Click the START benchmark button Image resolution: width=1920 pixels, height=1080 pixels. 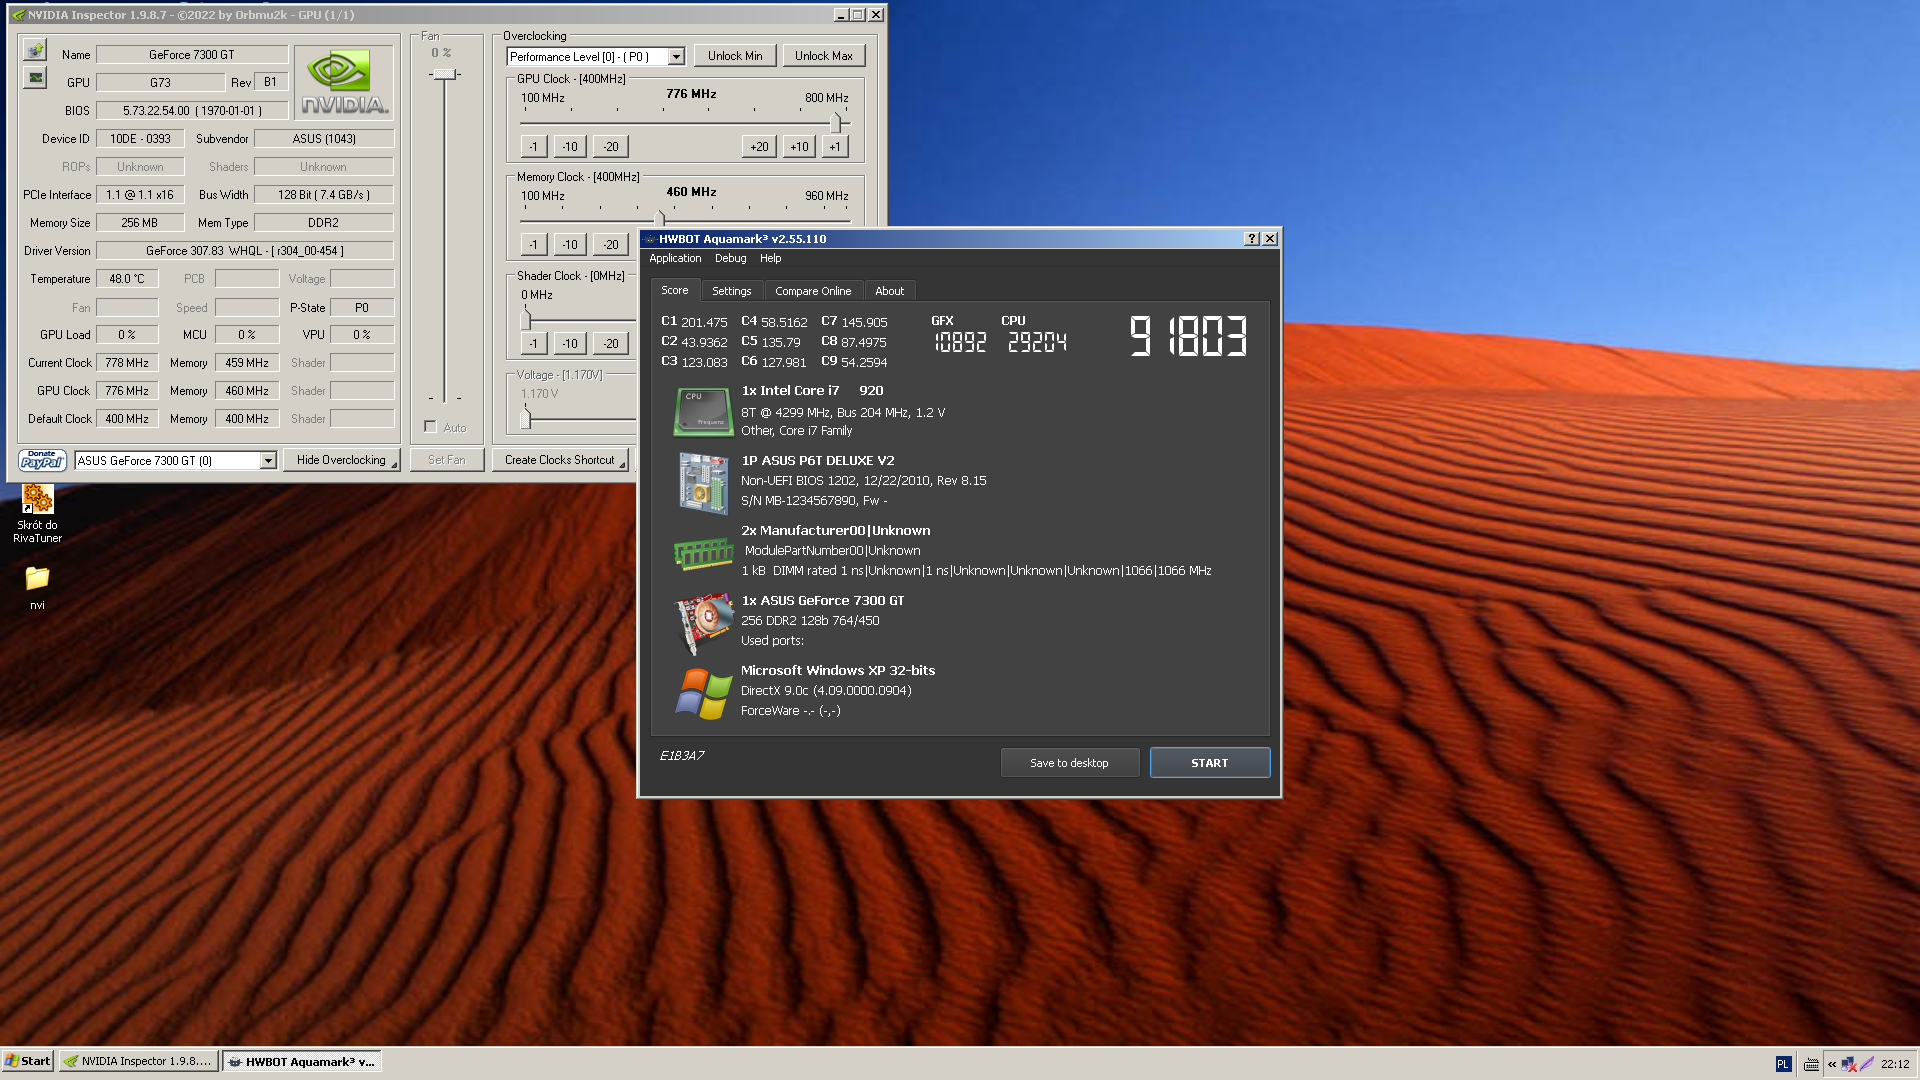point(1210,763)
